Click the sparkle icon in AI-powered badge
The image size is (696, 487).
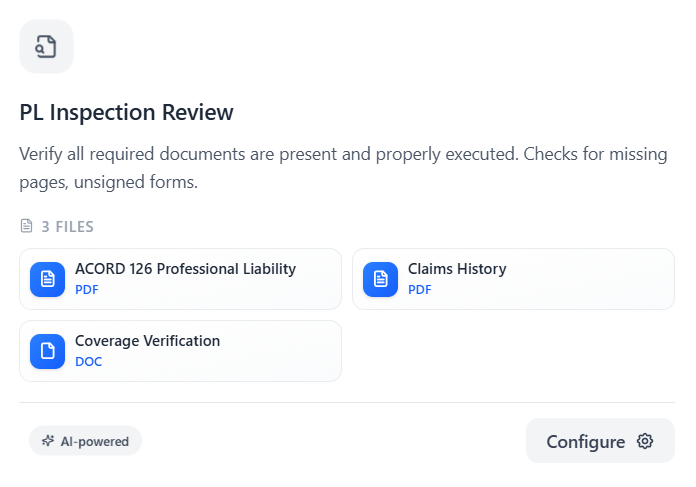[48, 441]
